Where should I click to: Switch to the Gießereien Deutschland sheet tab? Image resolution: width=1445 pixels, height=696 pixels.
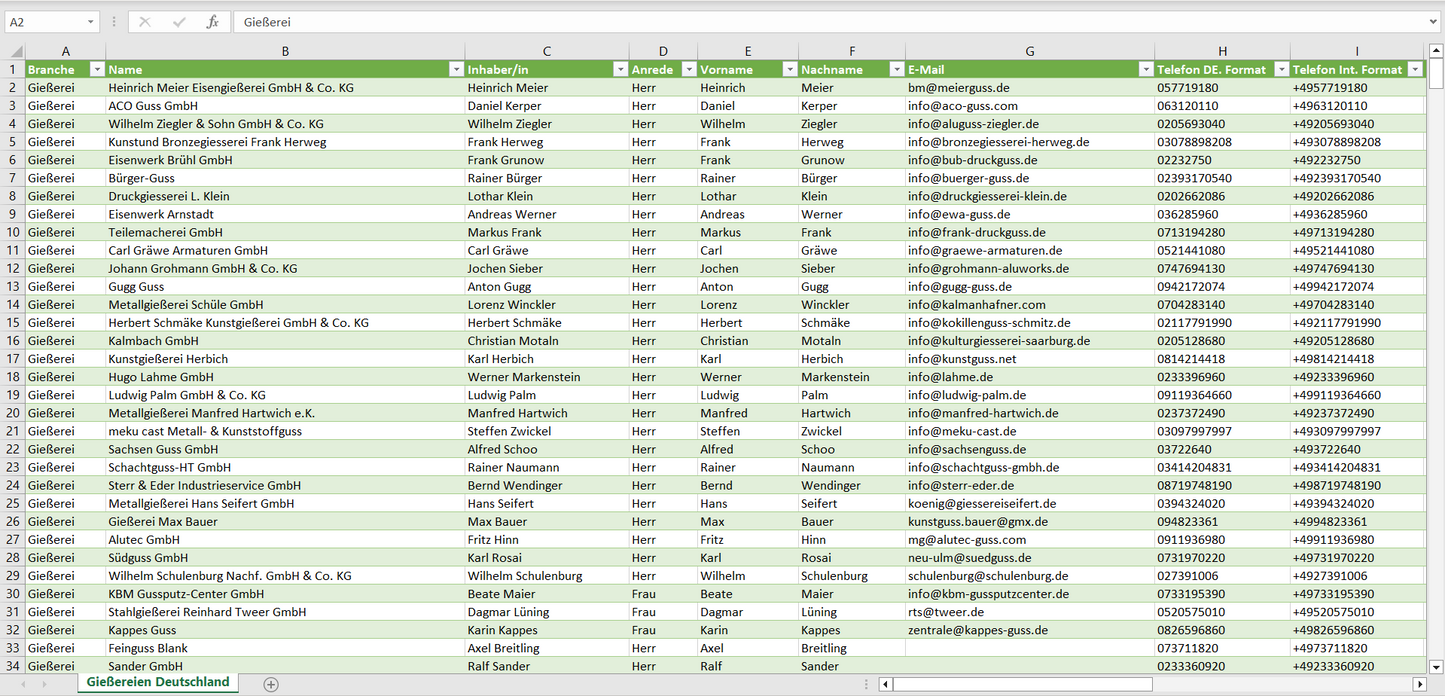click(158, 682)
